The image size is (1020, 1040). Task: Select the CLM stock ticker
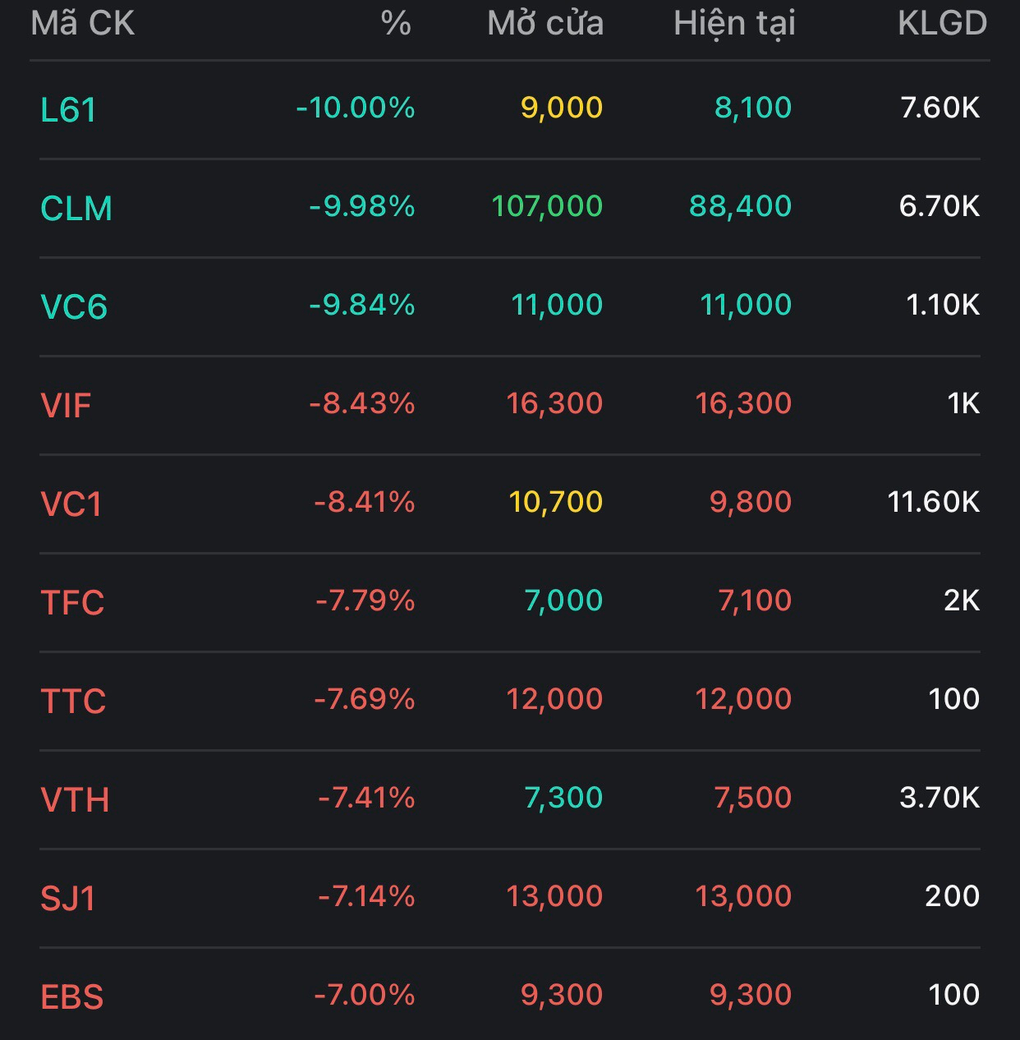coord(76,208)
